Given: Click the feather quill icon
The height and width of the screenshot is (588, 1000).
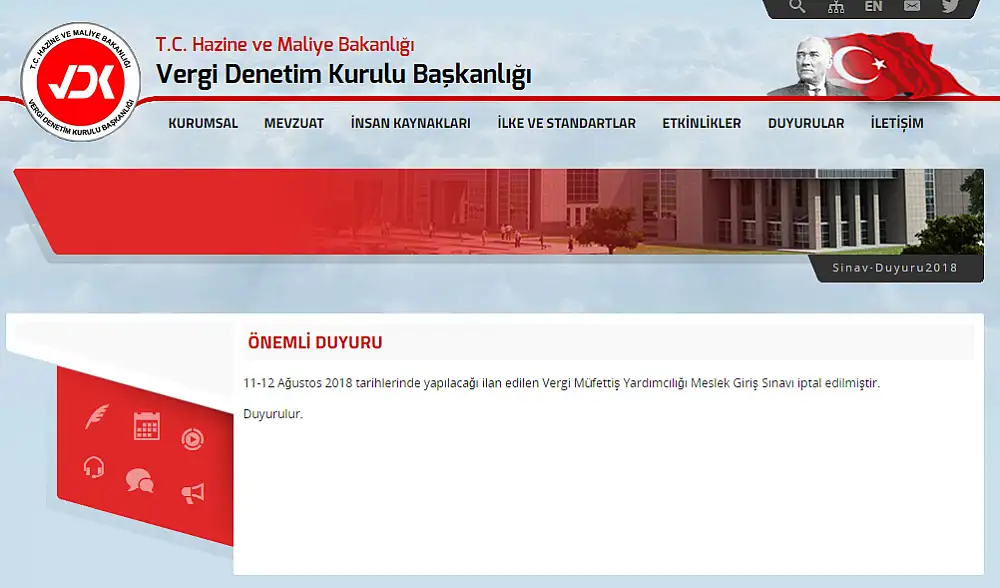Looking at the screenshot, I should tap(97, 416).
